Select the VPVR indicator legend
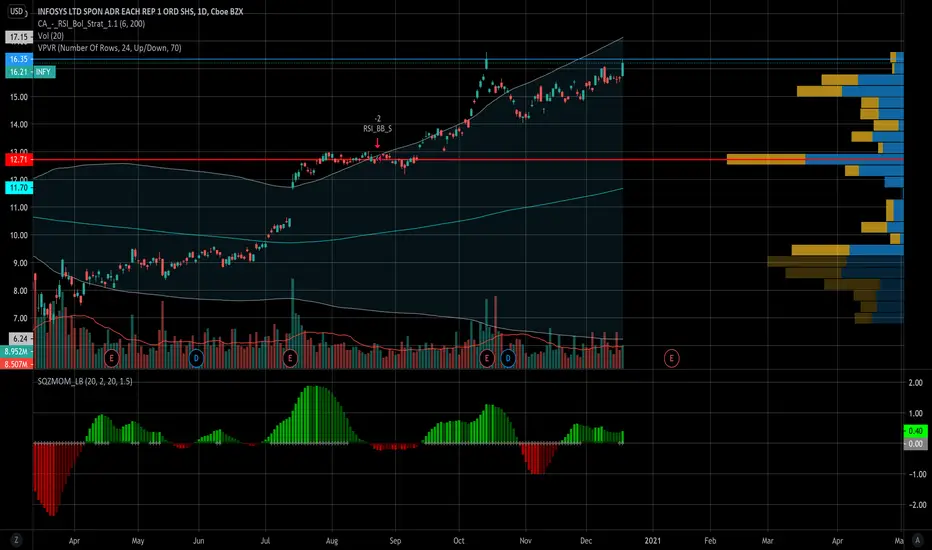This screenshot has height=550, width=932. [109, 48]
